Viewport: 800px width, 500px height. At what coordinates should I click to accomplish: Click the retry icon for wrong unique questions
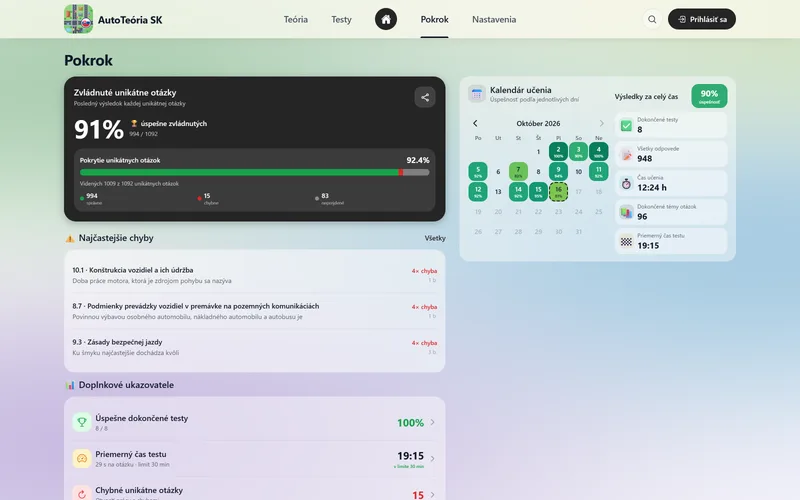pos(82,493)
